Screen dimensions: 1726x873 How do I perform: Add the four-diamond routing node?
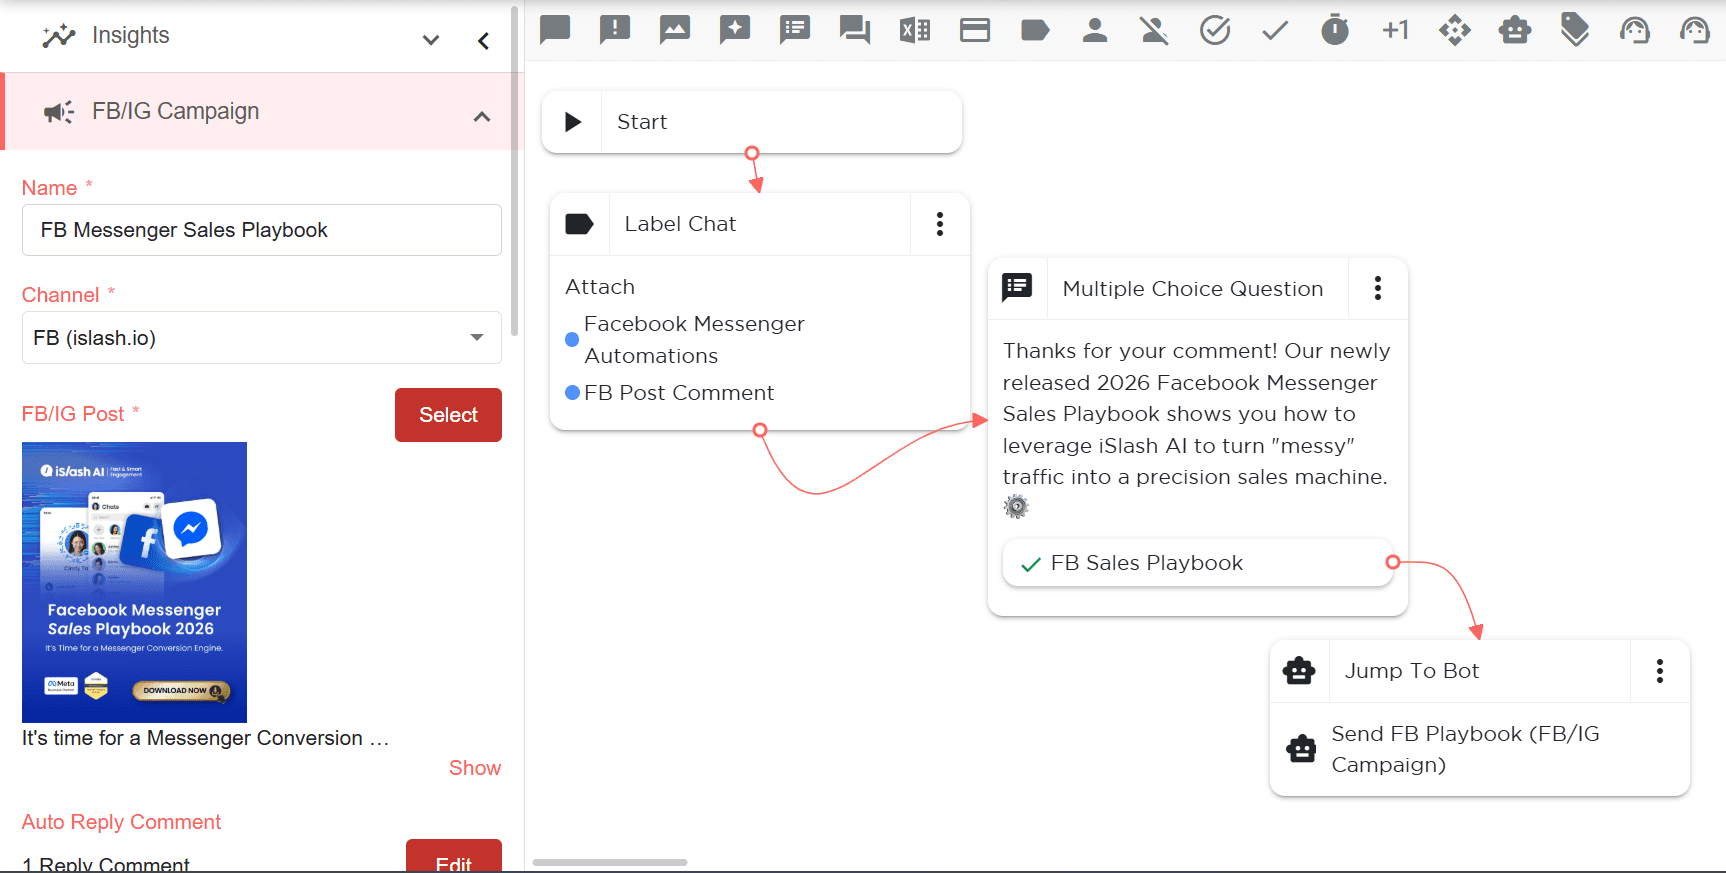(1455, 30)
